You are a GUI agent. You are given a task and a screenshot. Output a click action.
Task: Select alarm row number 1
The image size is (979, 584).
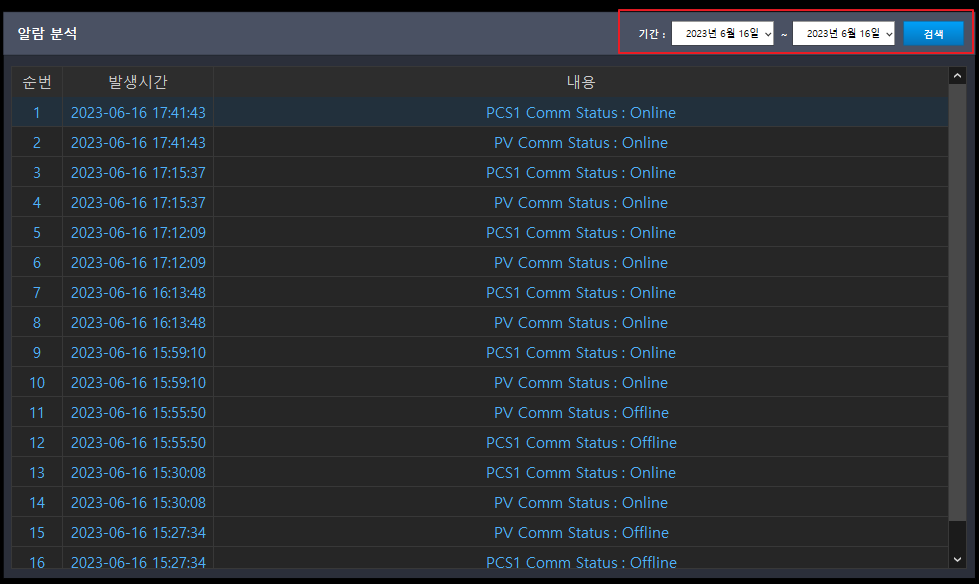tap(480, 112)
